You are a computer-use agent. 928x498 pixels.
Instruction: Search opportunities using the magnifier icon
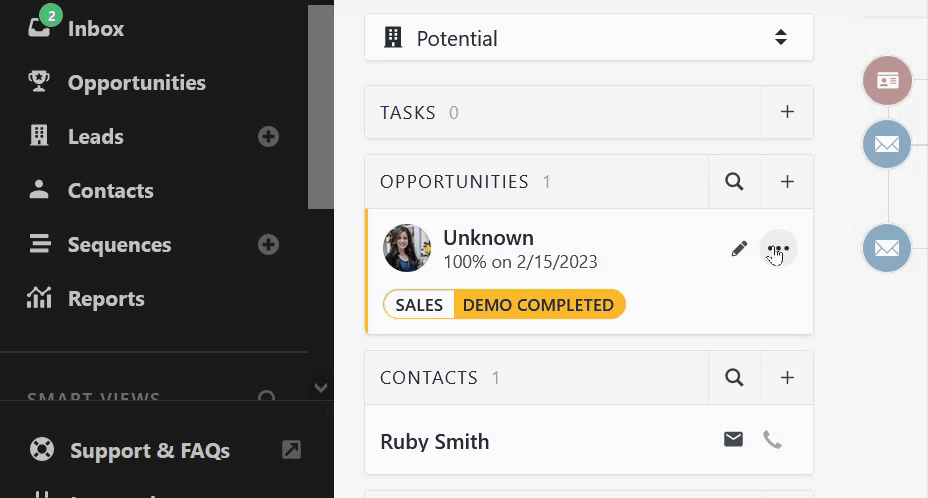point(734,182)
